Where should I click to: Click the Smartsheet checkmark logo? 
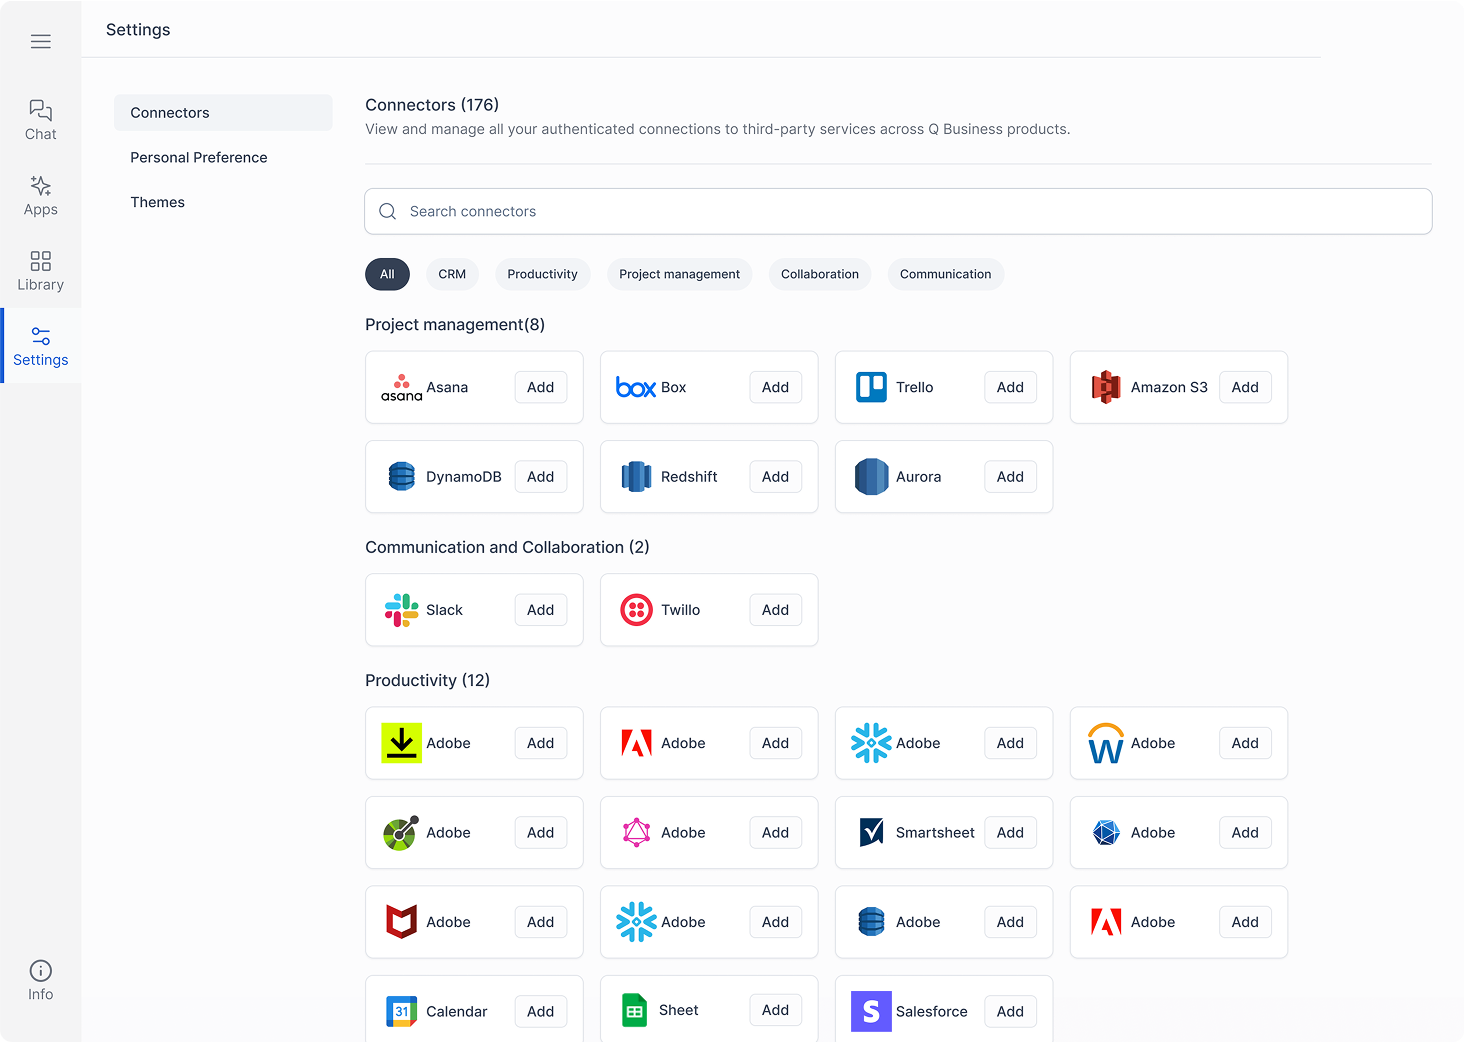(872, 832)
